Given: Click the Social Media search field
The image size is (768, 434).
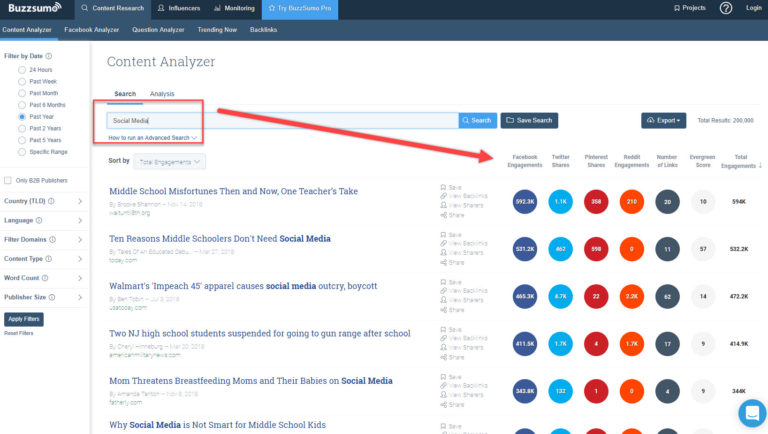Looking at the screenshot, I should point(282,121).
